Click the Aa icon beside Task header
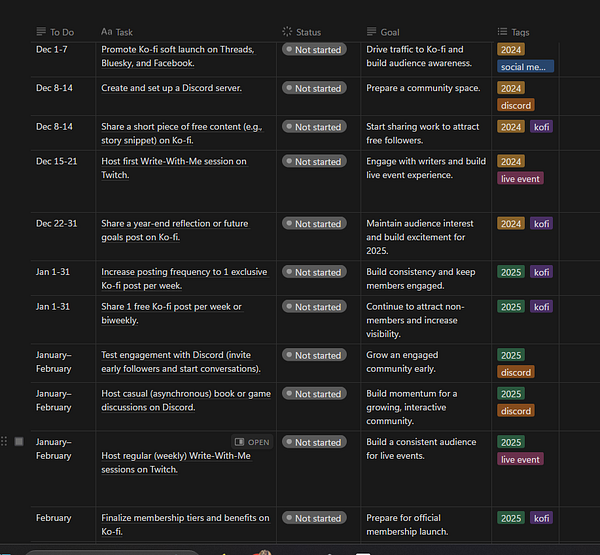The height and width of the screenshot is (555, 600). [x=107, y=32]
